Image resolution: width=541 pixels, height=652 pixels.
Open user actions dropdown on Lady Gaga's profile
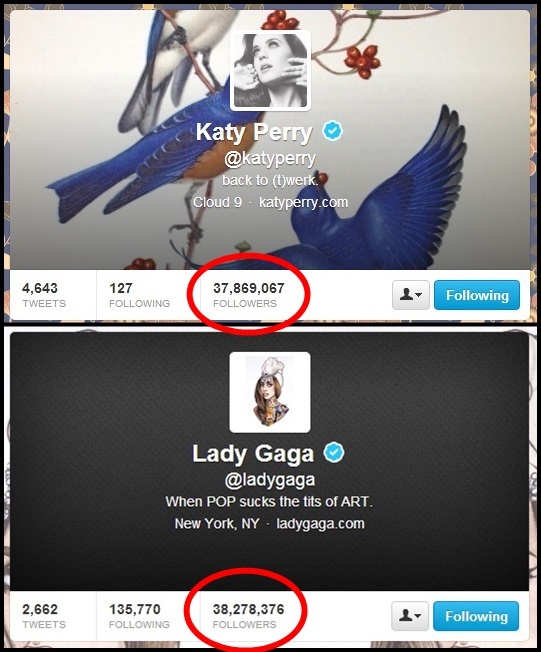[410, 616]
